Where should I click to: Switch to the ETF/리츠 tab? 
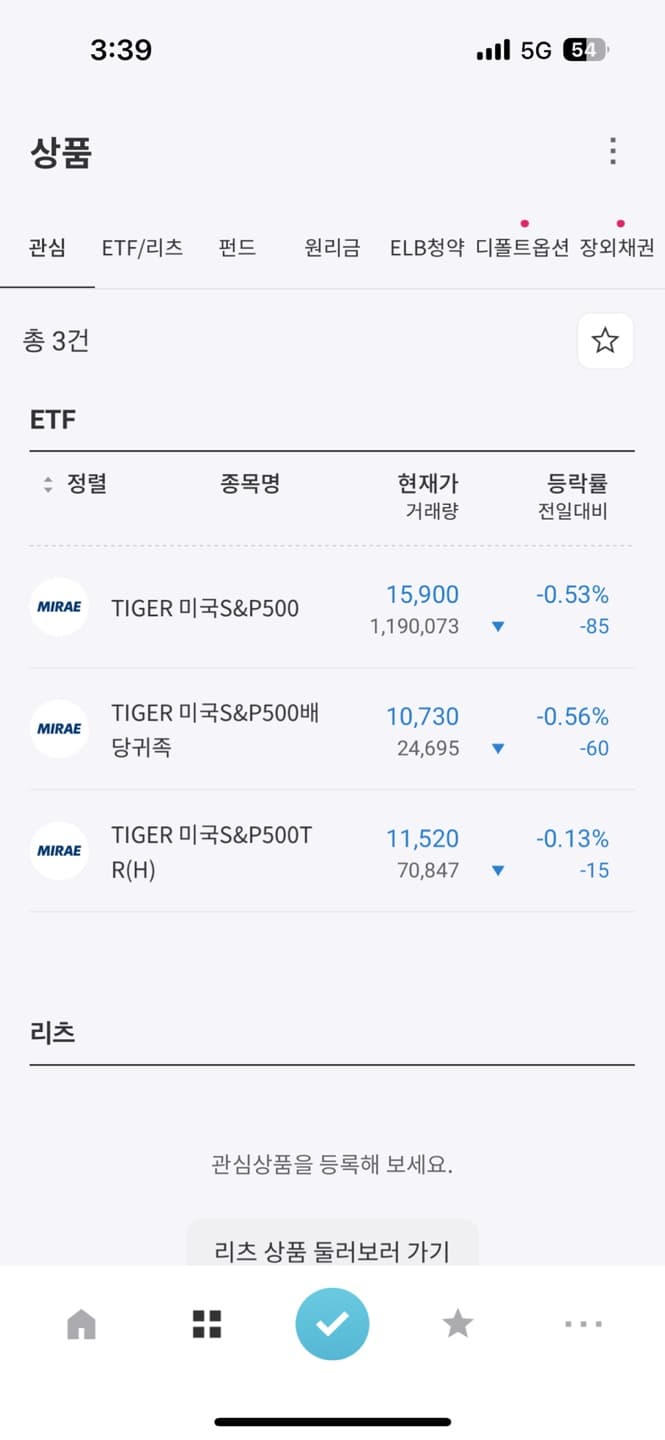(x=142, y=248)
